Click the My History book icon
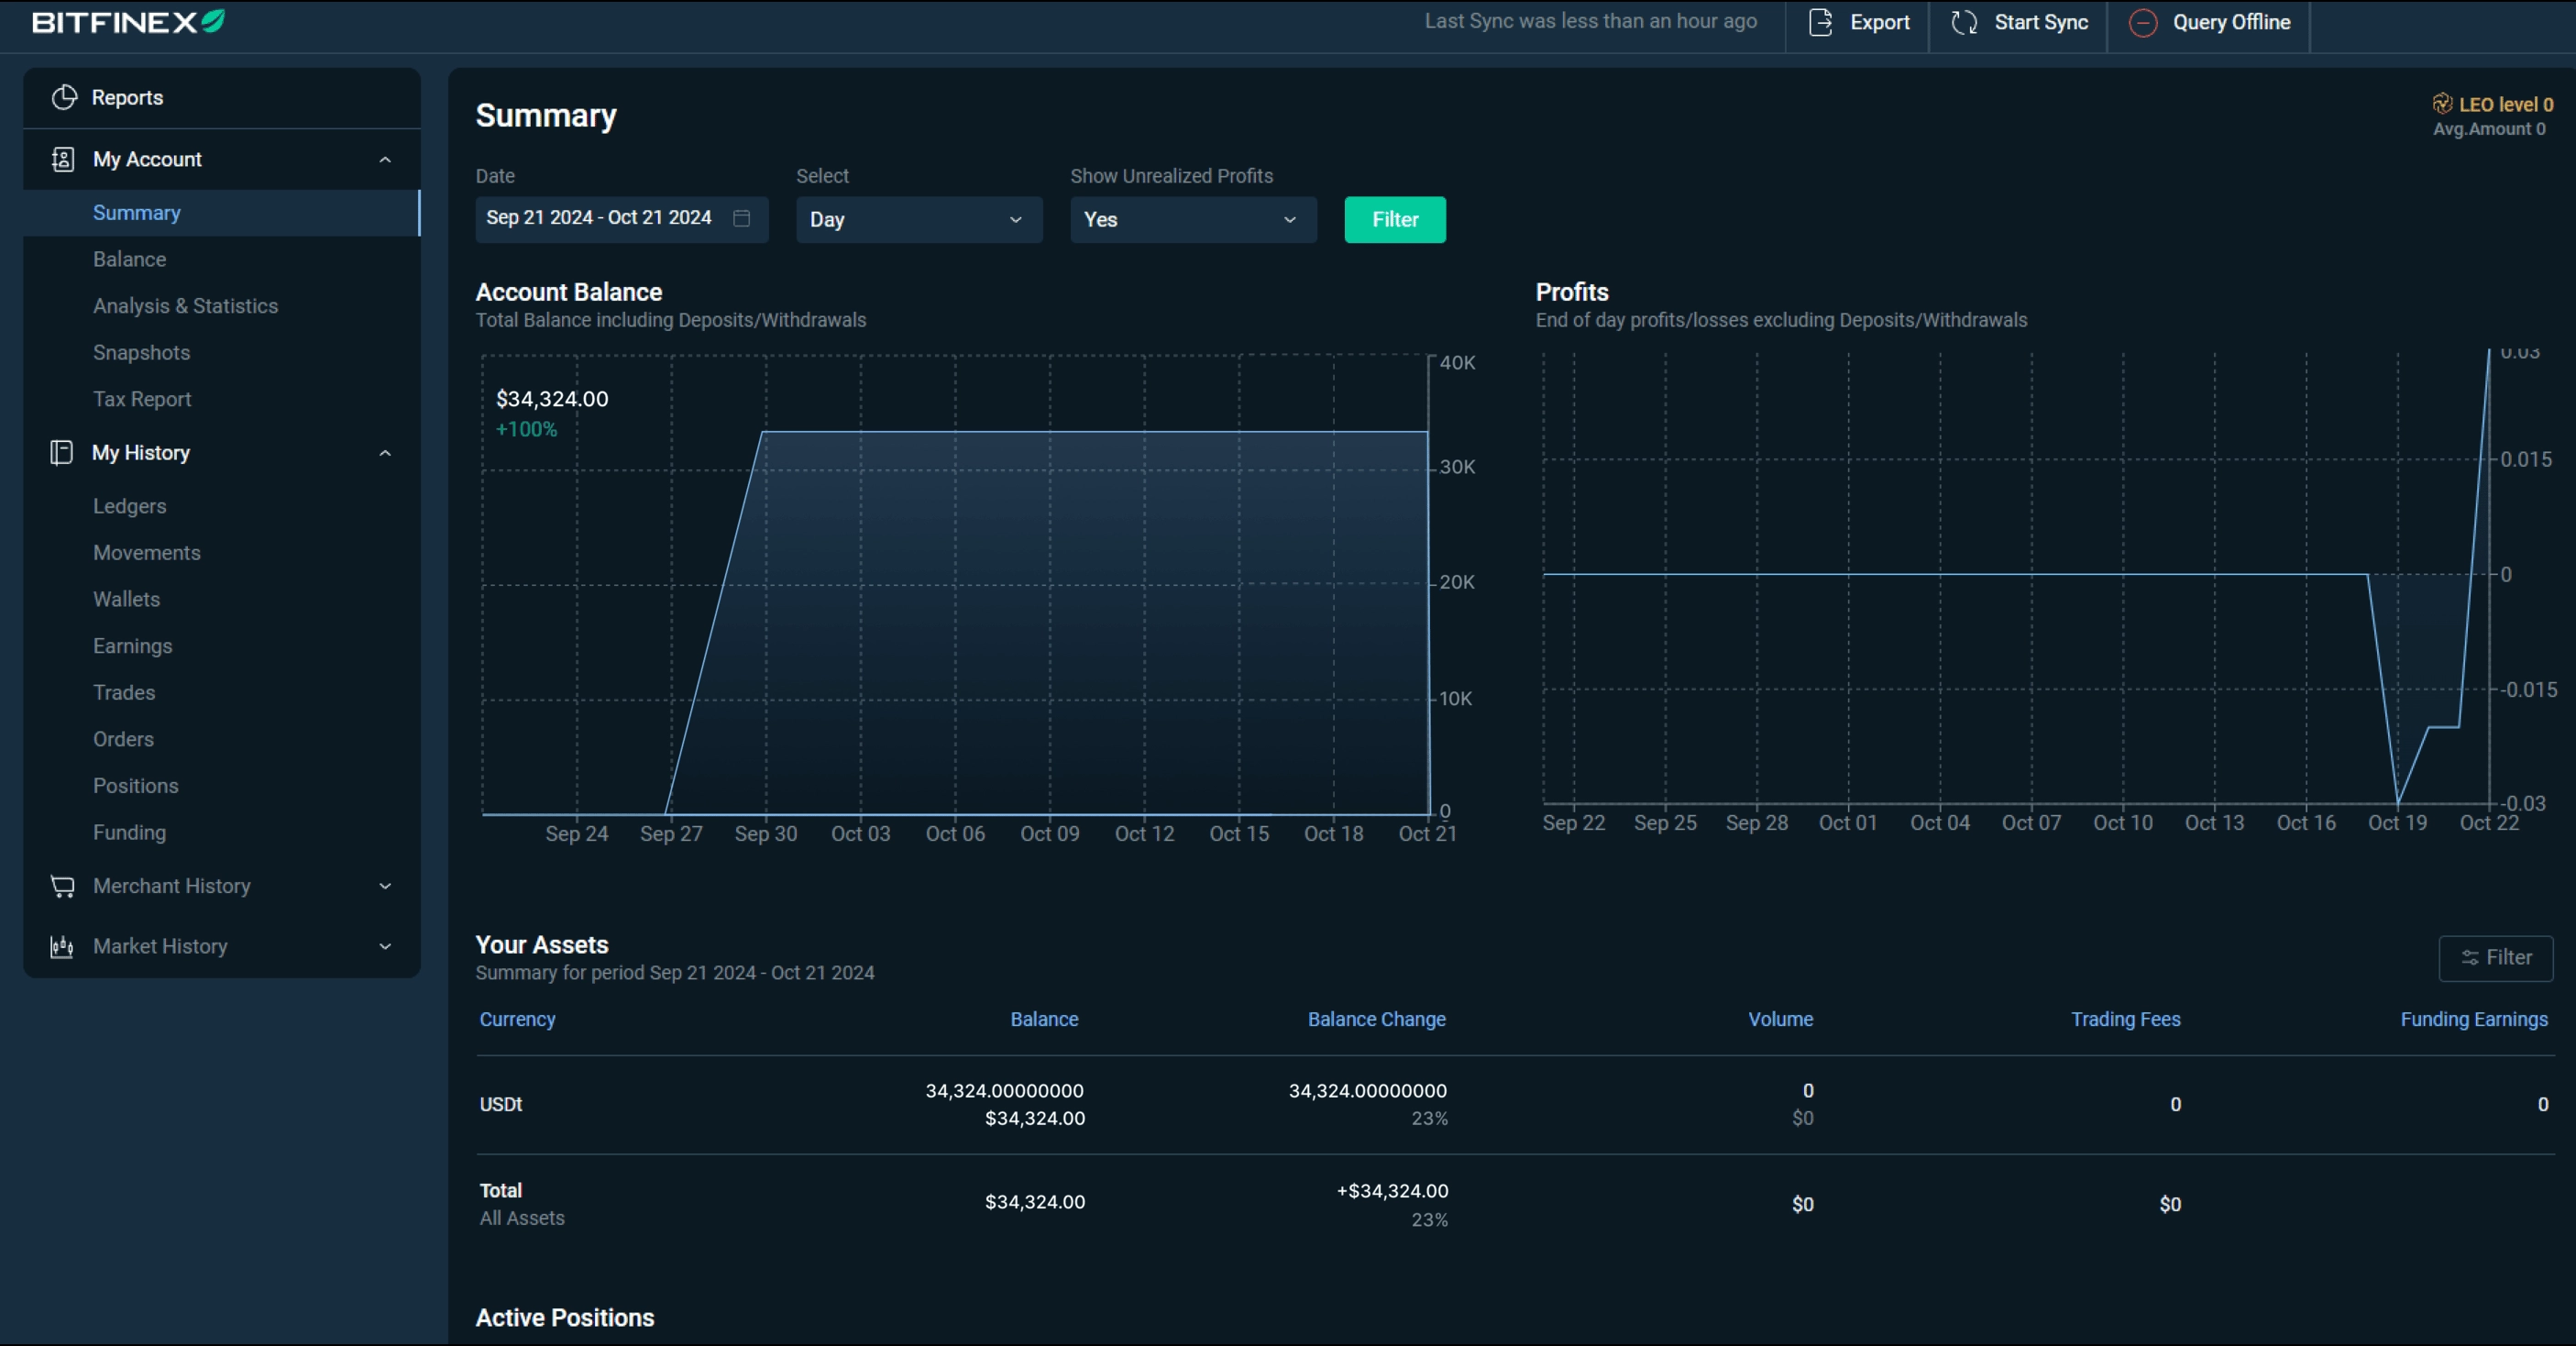The image size is (2576, 1346). (x=61, y=453)
